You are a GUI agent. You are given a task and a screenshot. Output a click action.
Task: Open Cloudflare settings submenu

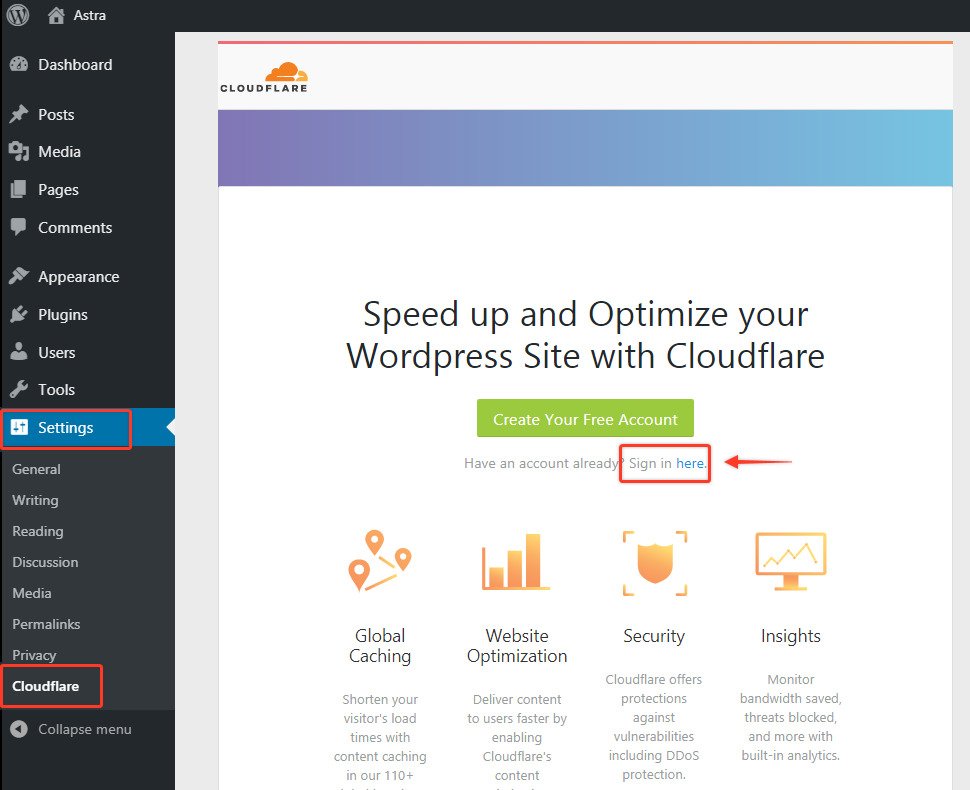46,686
